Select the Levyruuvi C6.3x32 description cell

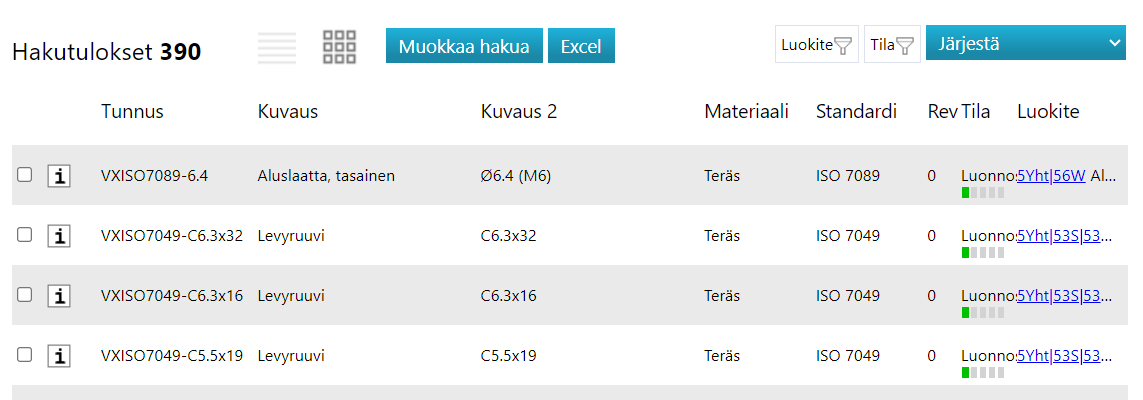tap(291, 236)
